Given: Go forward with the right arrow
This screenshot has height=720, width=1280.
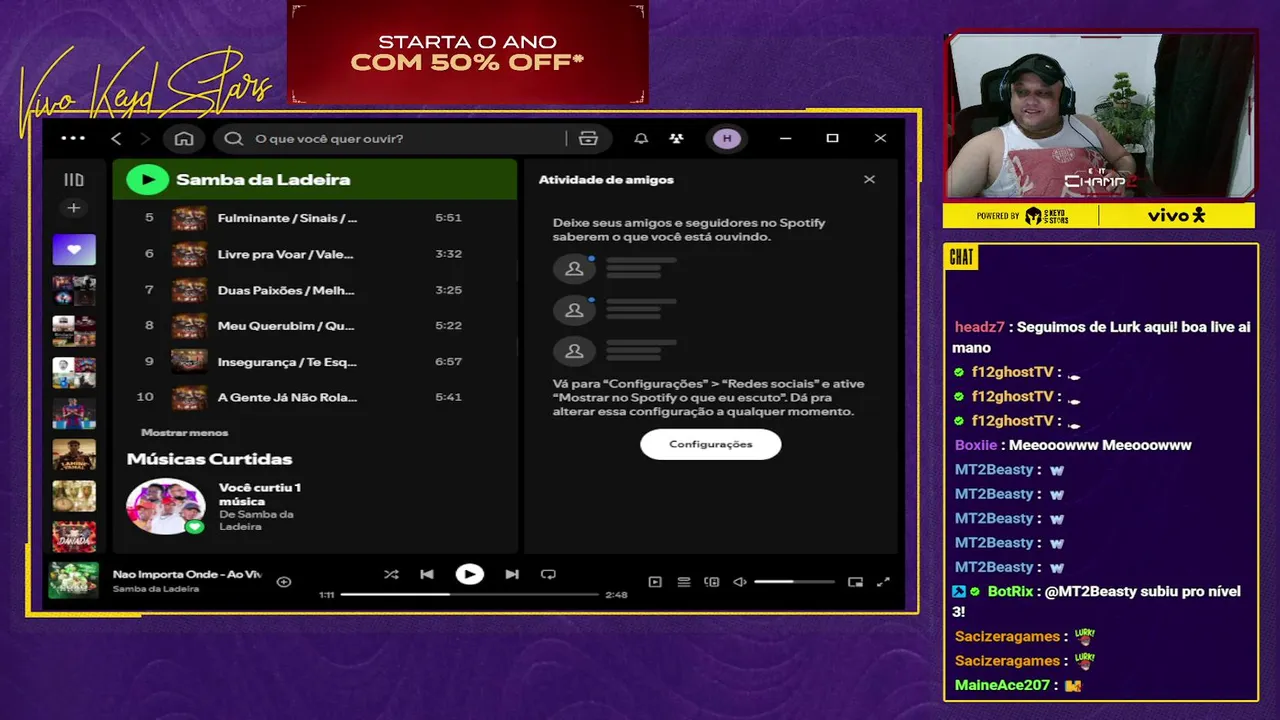Looking at the screenshot, I should coord(145,138).
